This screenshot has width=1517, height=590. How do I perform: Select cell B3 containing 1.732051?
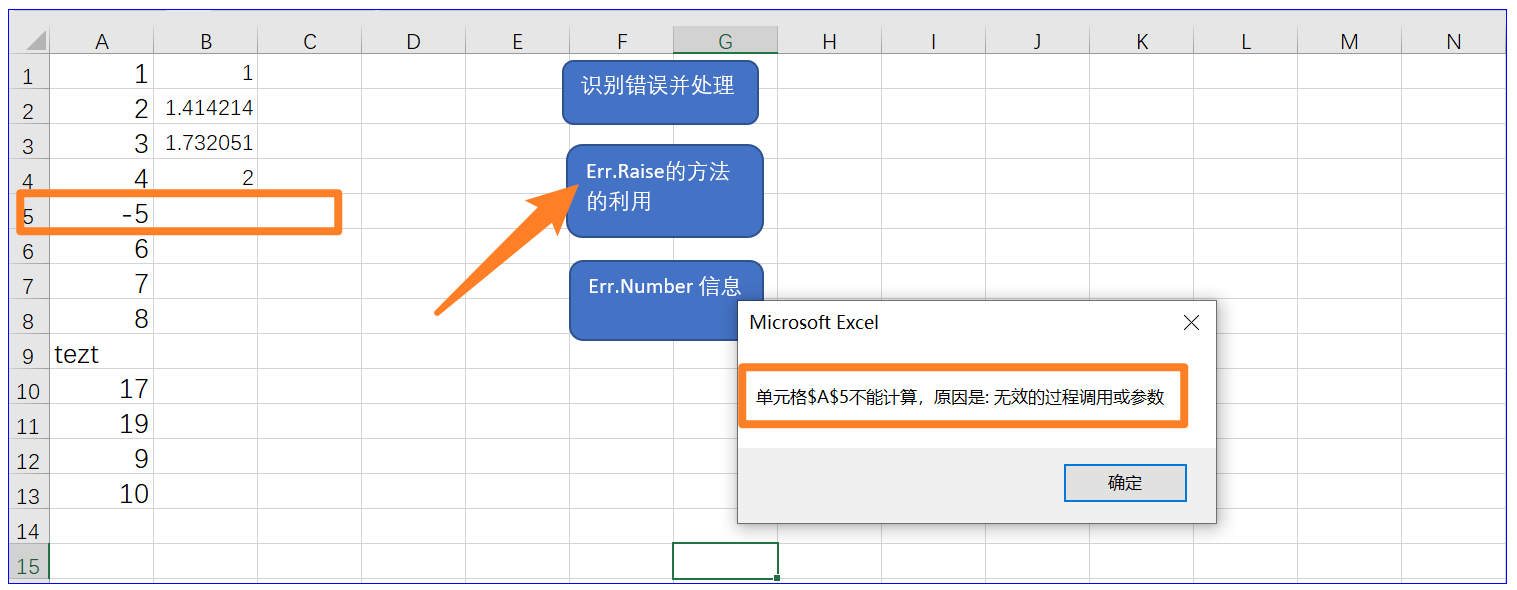tap(206, 143)
